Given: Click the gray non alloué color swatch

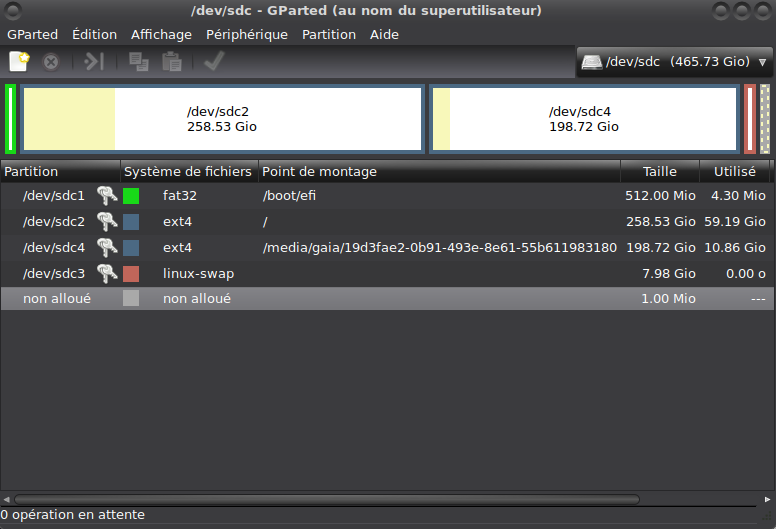Looking at the screenshot, I should 131,298.
